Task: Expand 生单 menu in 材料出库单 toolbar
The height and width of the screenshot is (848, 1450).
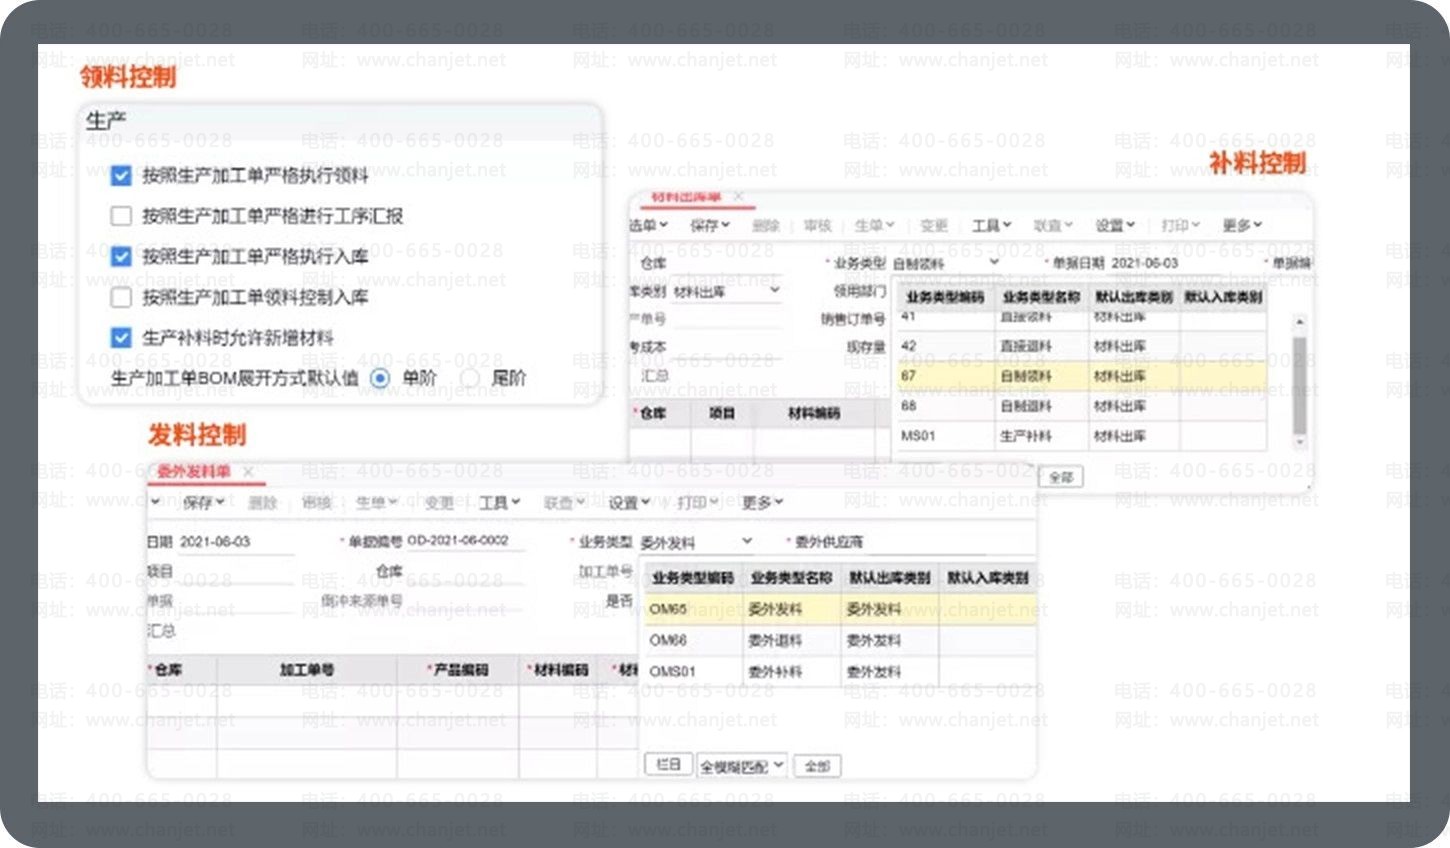Action: 874,226
